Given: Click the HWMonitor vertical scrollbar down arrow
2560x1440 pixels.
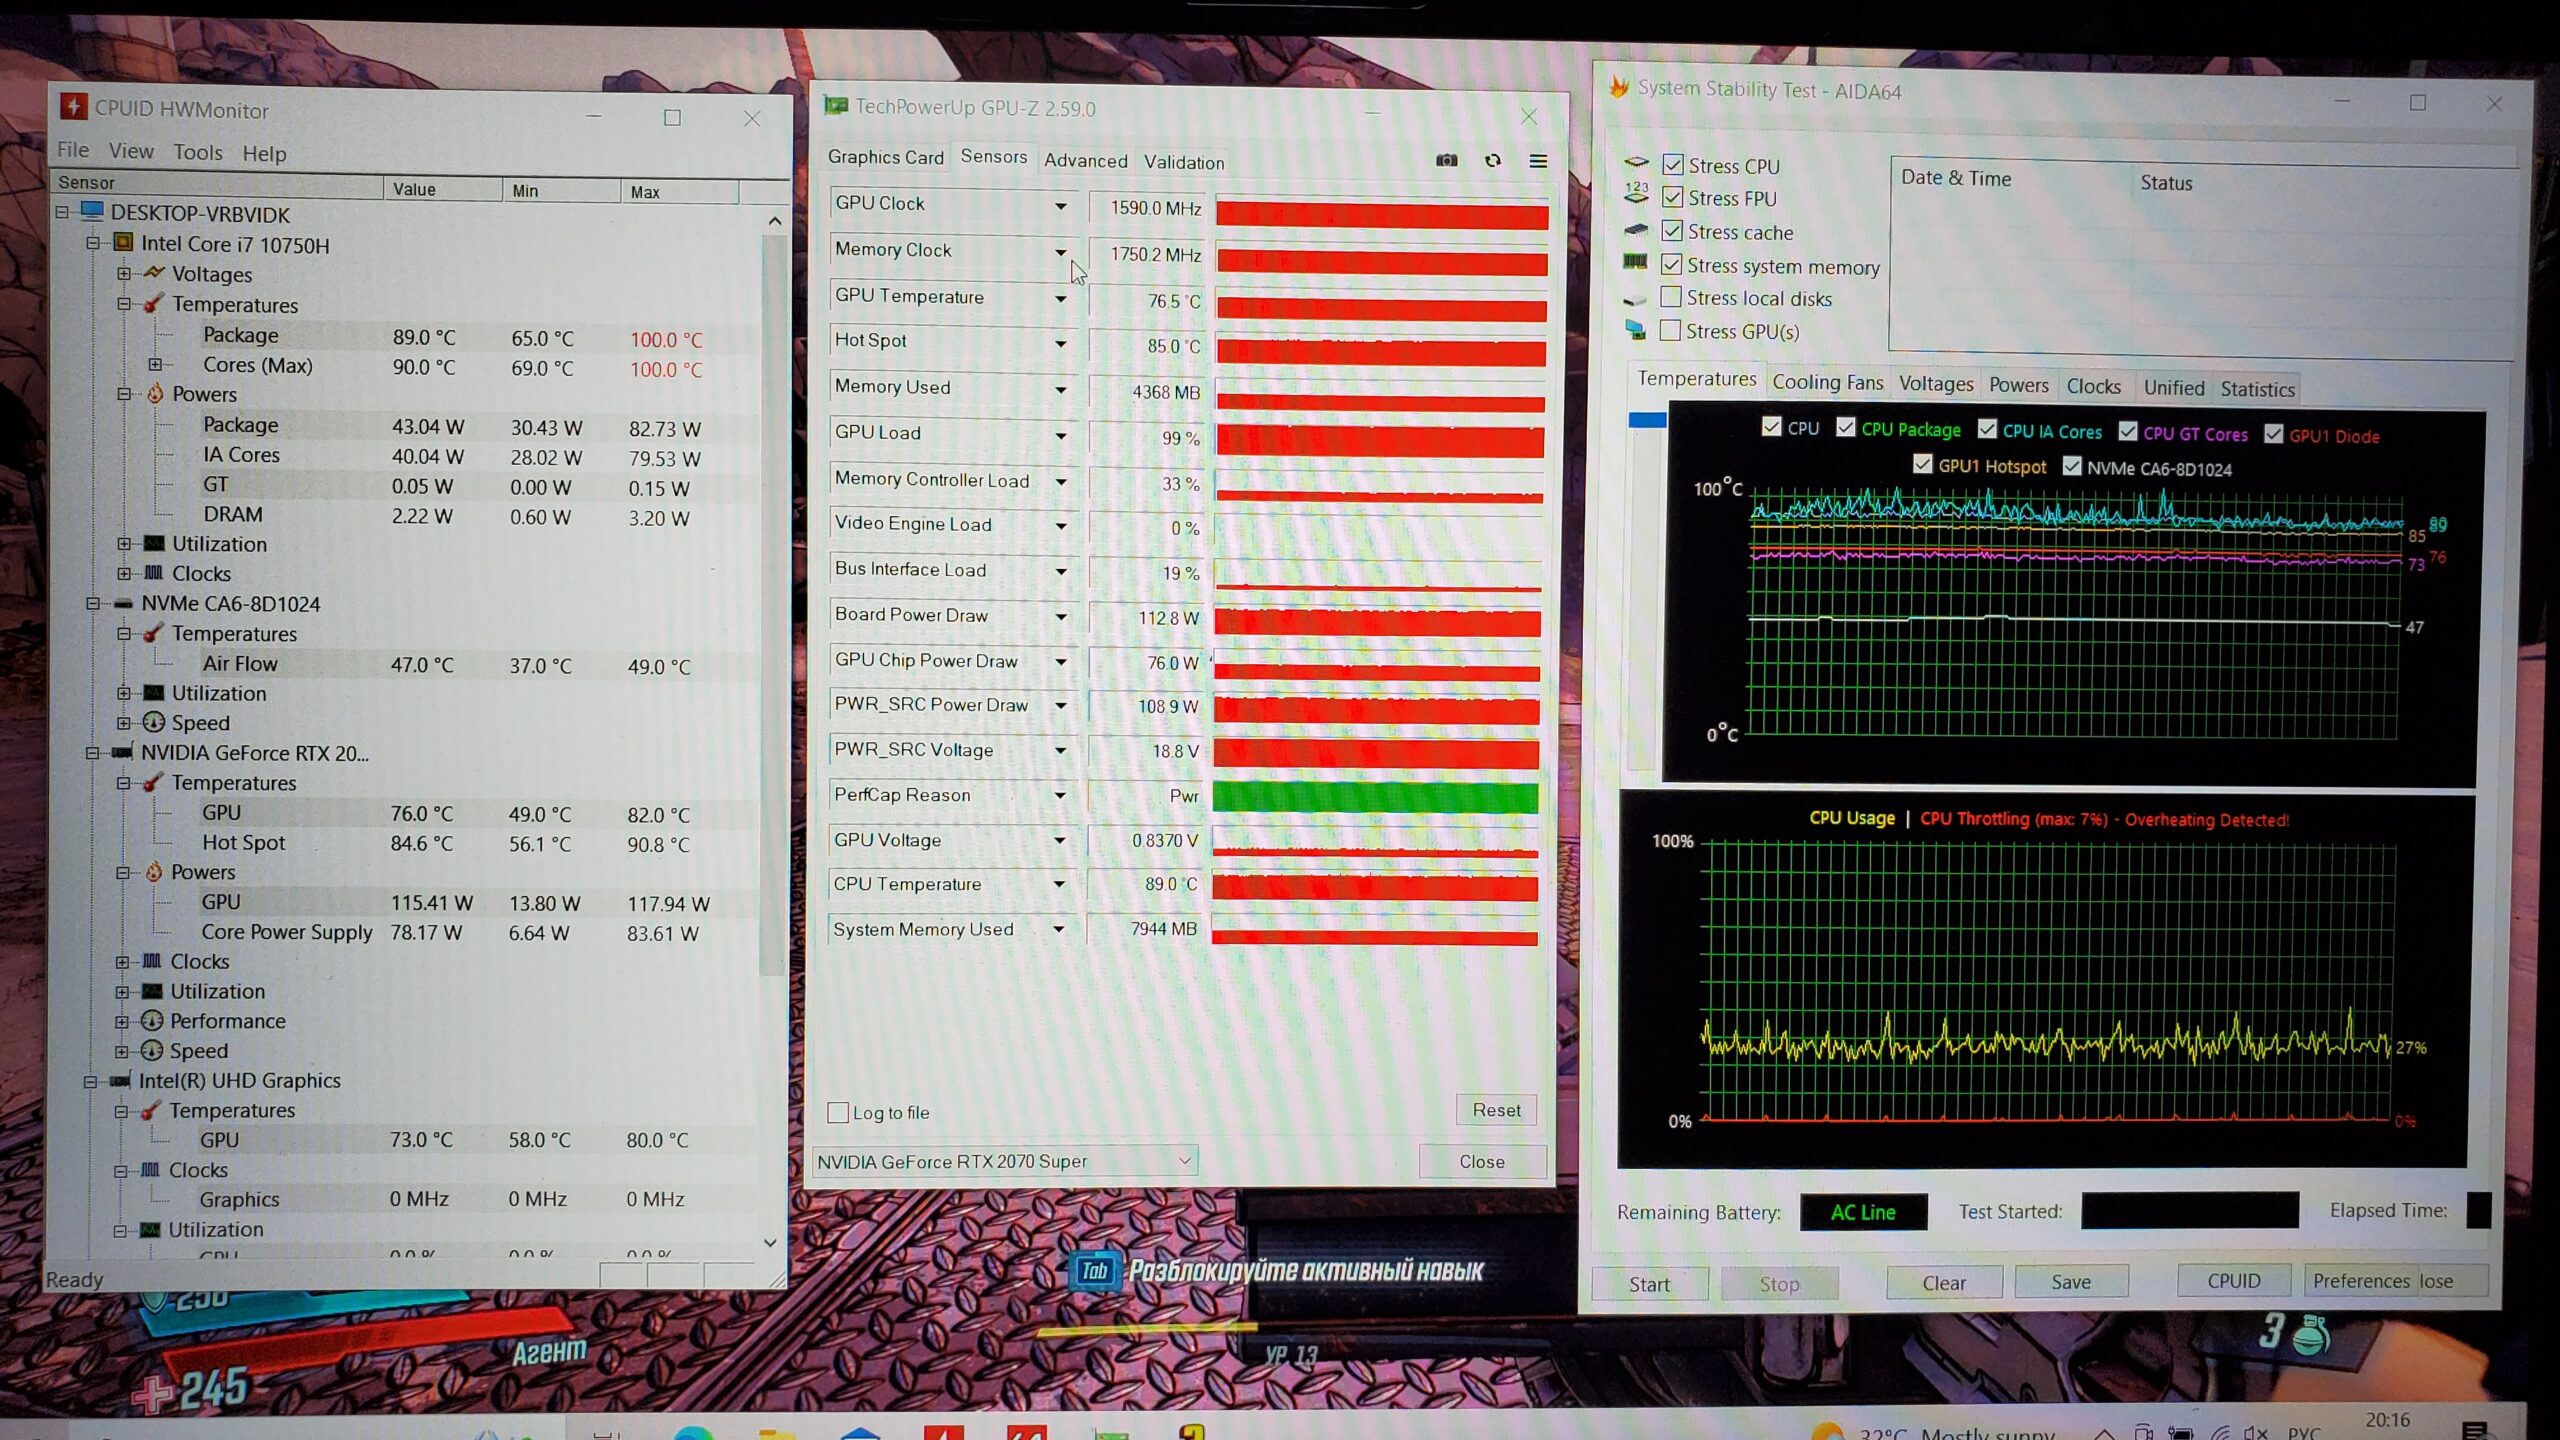Looking at the screenshot, I should coord(770,1243).
